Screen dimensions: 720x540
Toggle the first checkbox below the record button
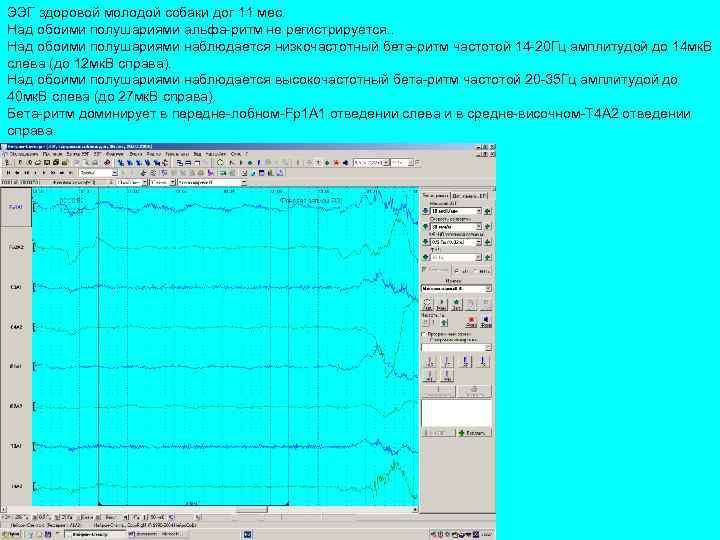click(x=424, y=334)
